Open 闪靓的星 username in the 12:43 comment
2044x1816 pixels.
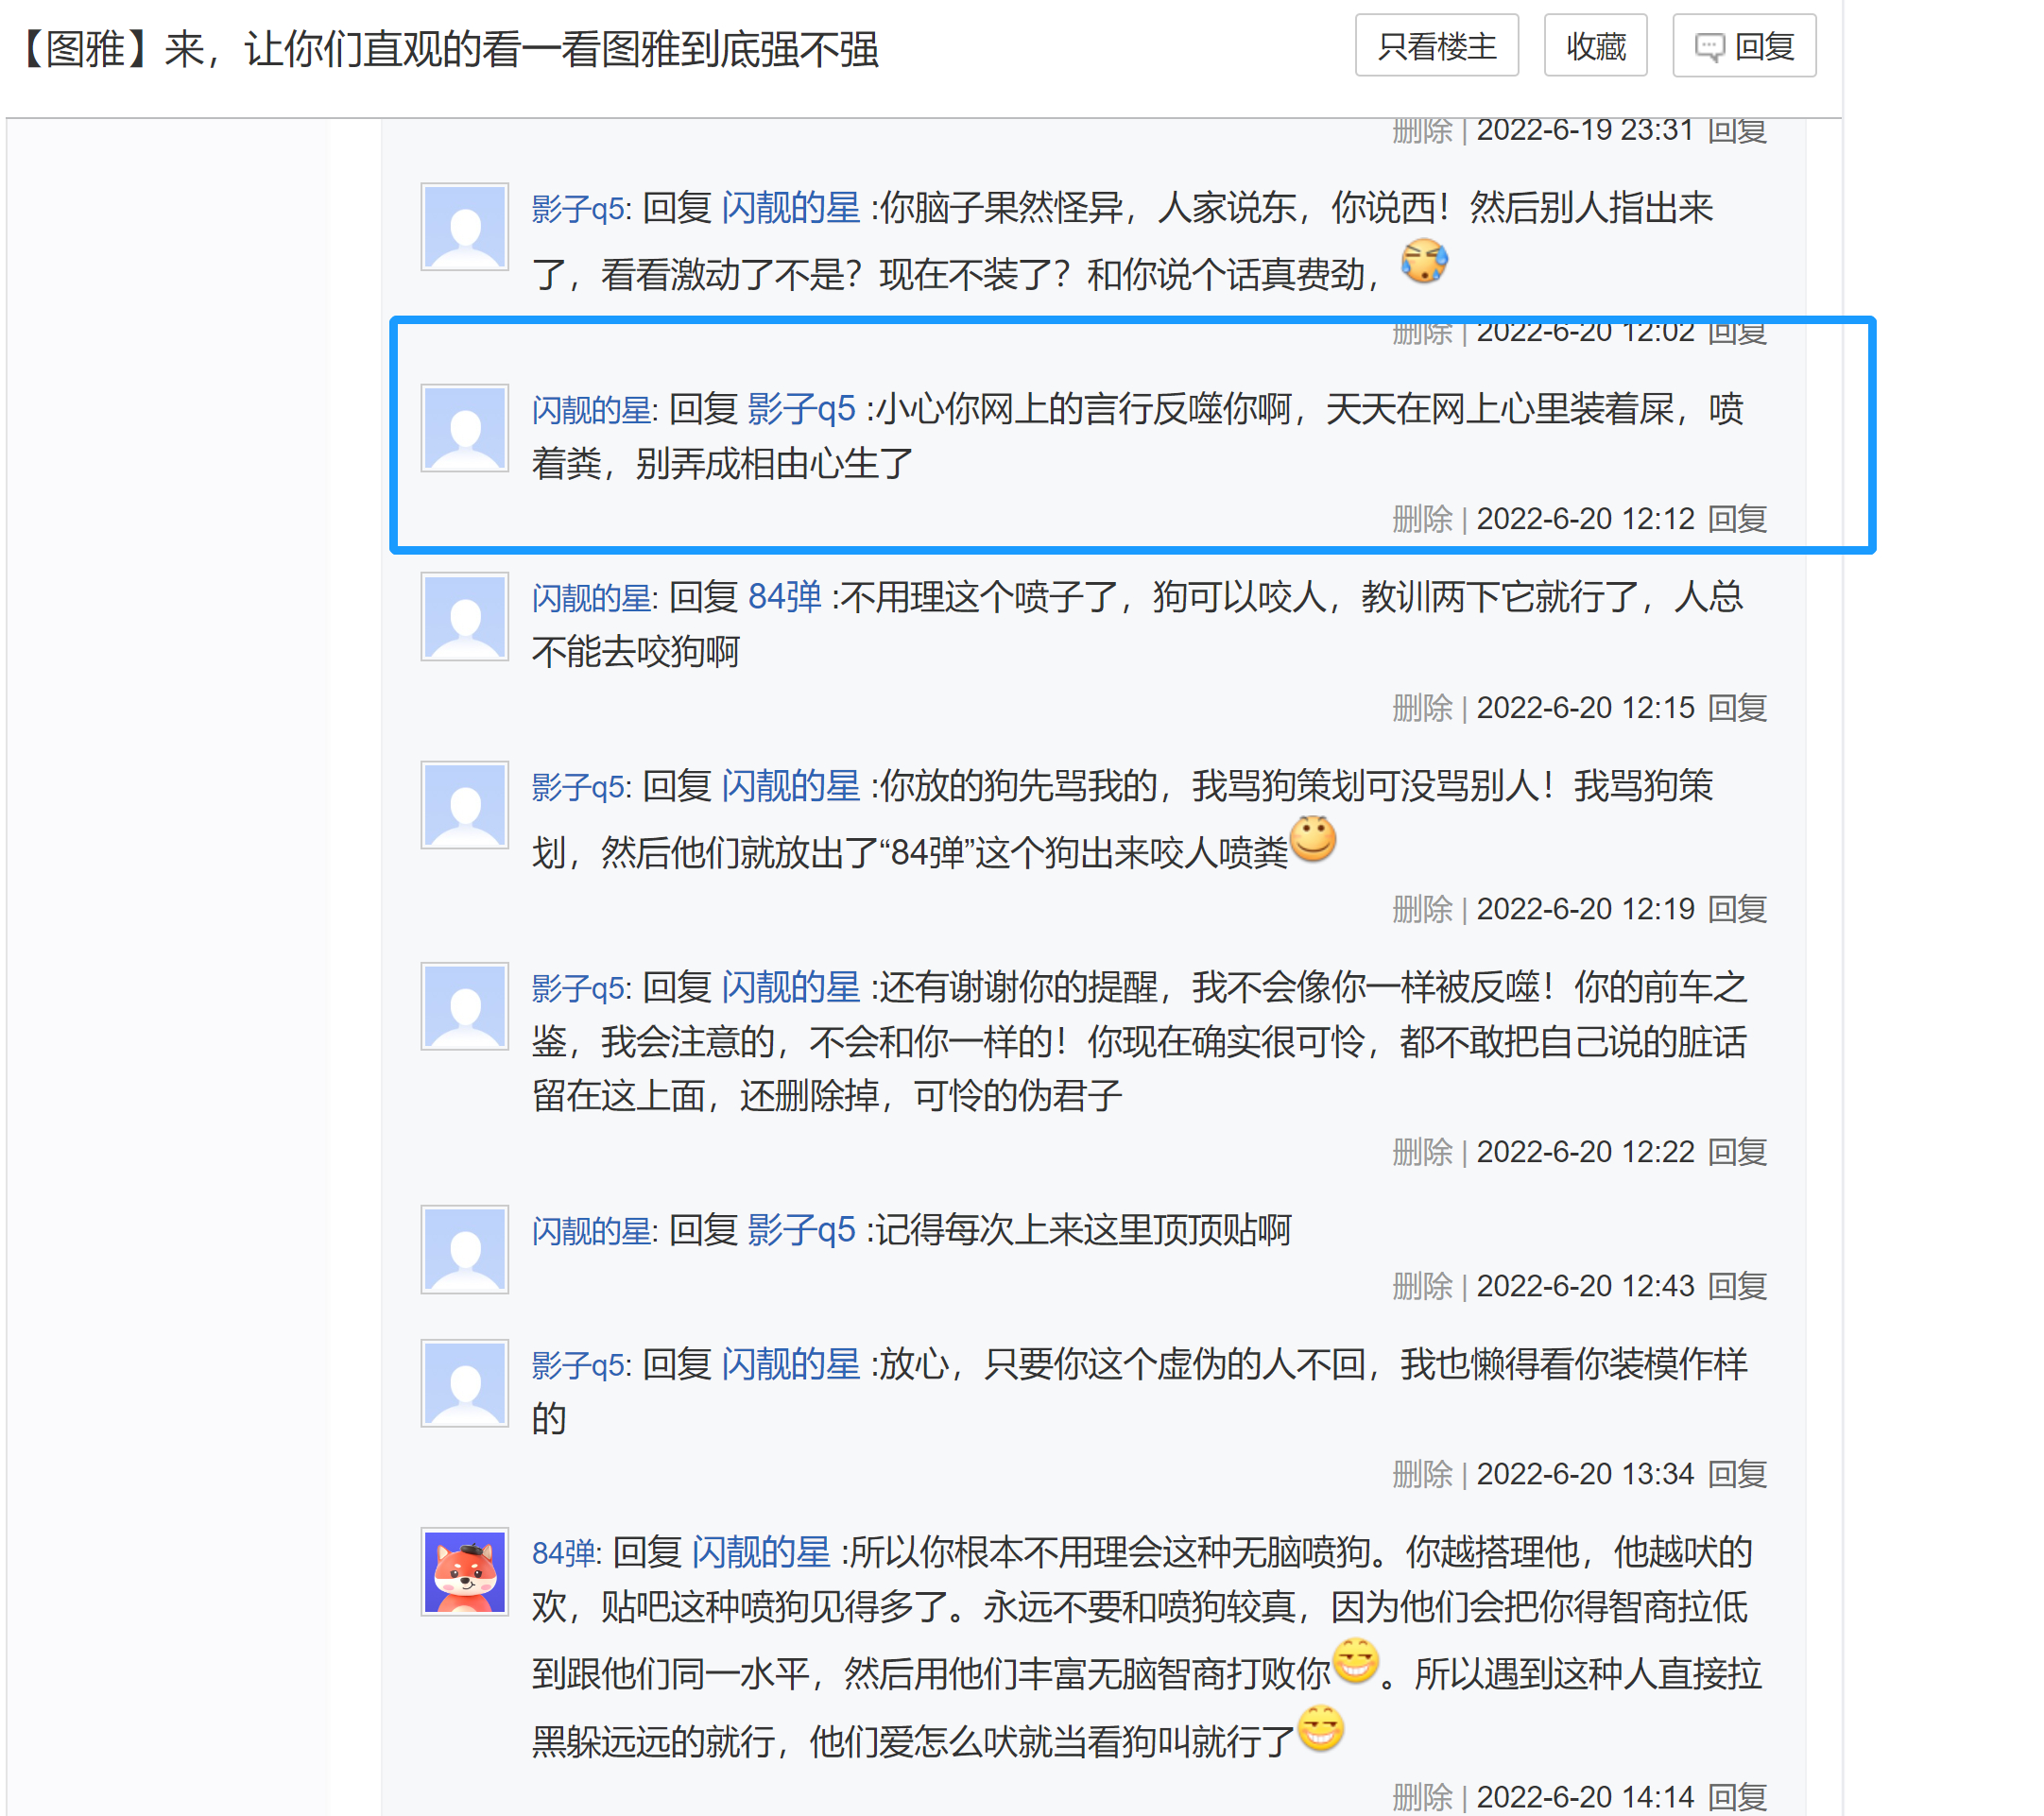pos(592,1231)
